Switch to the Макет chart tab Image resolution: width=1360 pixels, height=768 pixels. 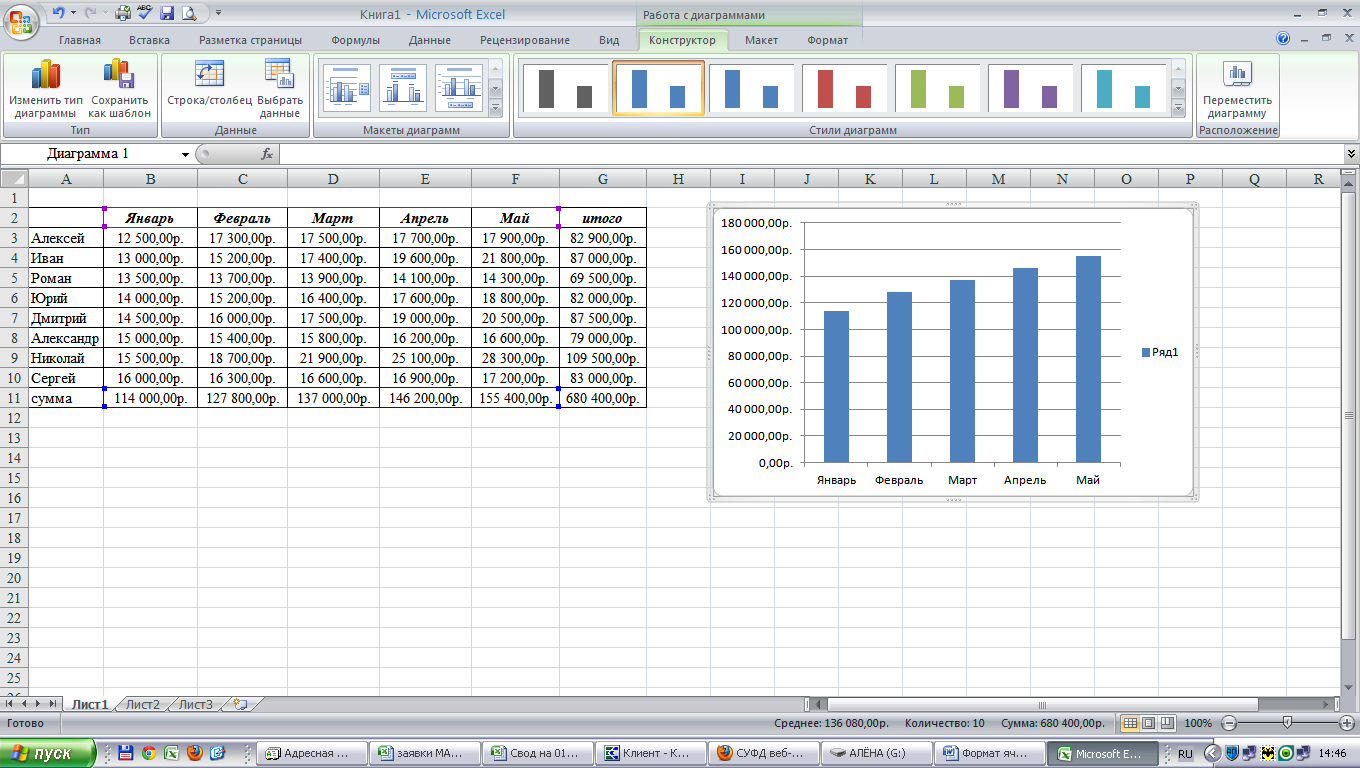pyautogui.click(x=761, y=40)
